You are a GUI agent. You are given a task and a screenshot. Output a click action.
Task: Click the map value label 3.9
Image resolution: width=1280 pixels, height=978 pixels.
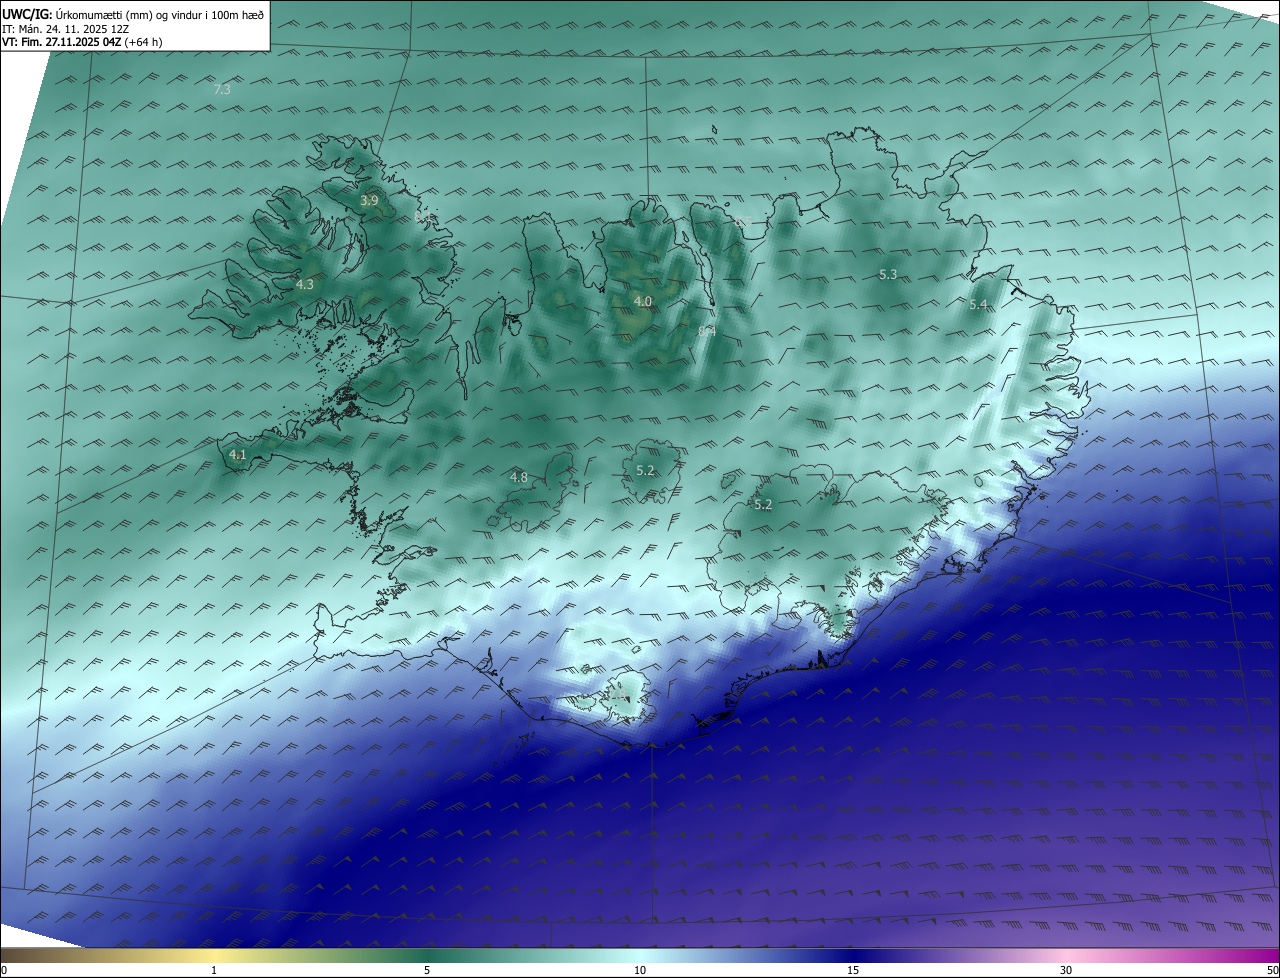[369, 201]
